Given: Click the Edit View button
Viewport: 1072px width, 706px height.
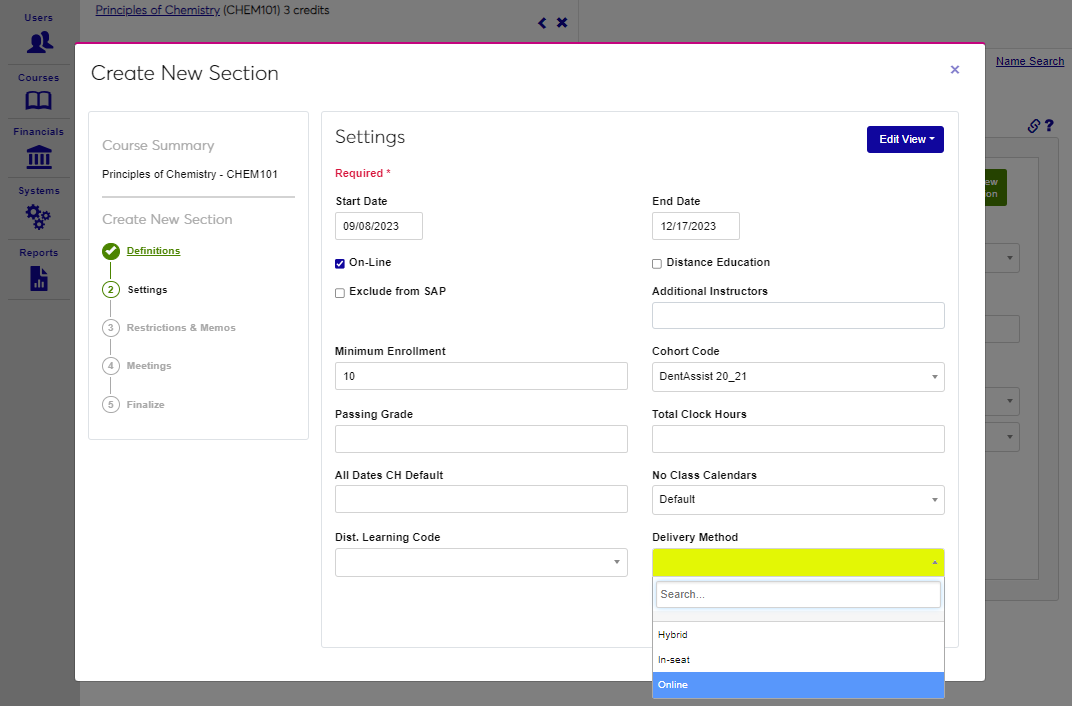Looking at the screenshot, I should [x=904, y=140].
